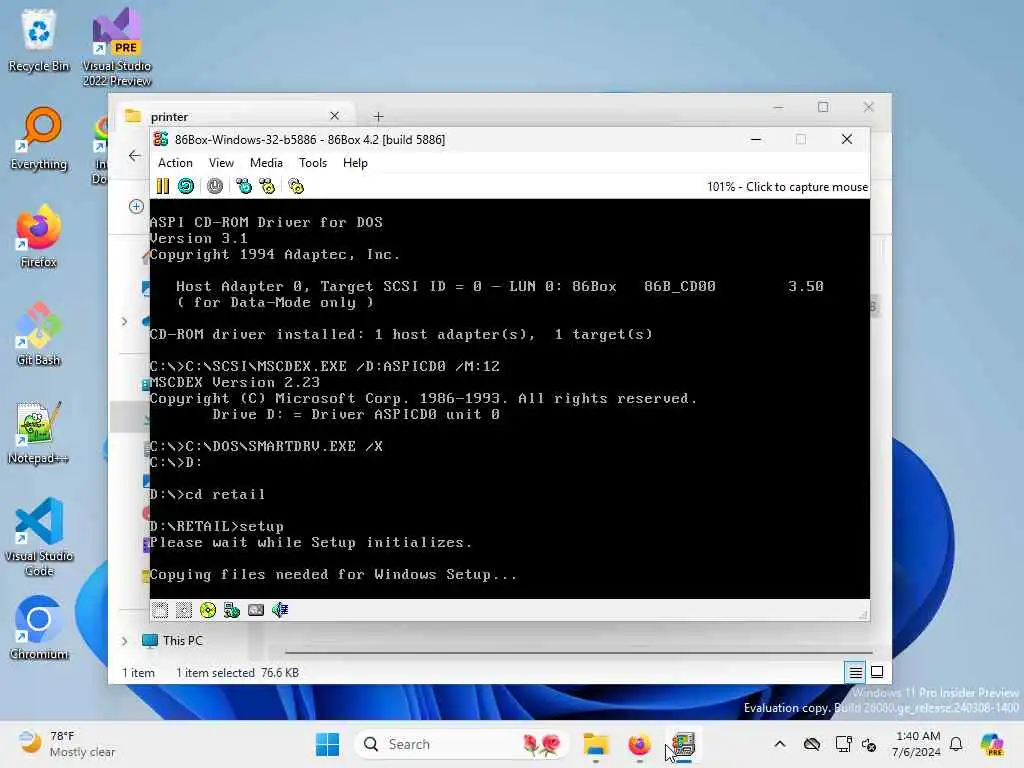This screenshot has width=1024, height=768.
Task: Click the hard disk status icon
Action: 232,610
